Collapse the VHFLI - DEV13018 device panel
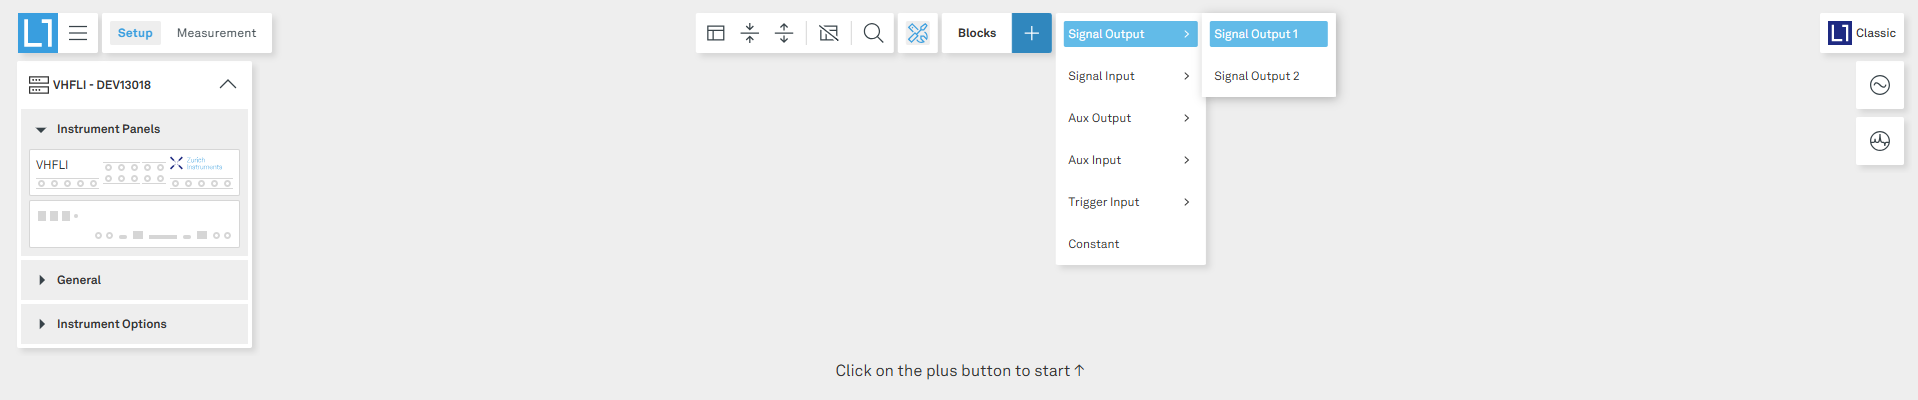The image size is (1918, 400). pos(228,85)
